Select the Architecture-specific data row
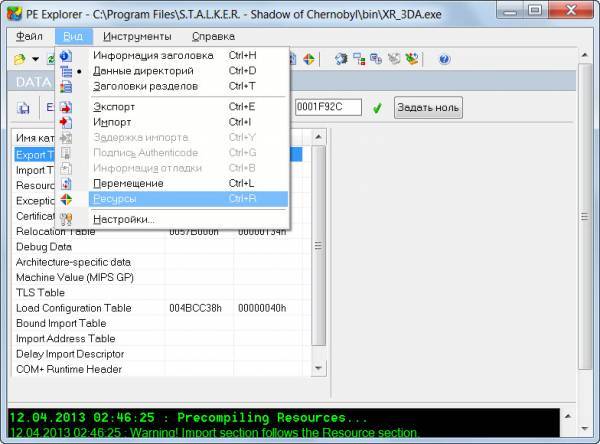Screen dimensions: 600x444 click(158, 262)
